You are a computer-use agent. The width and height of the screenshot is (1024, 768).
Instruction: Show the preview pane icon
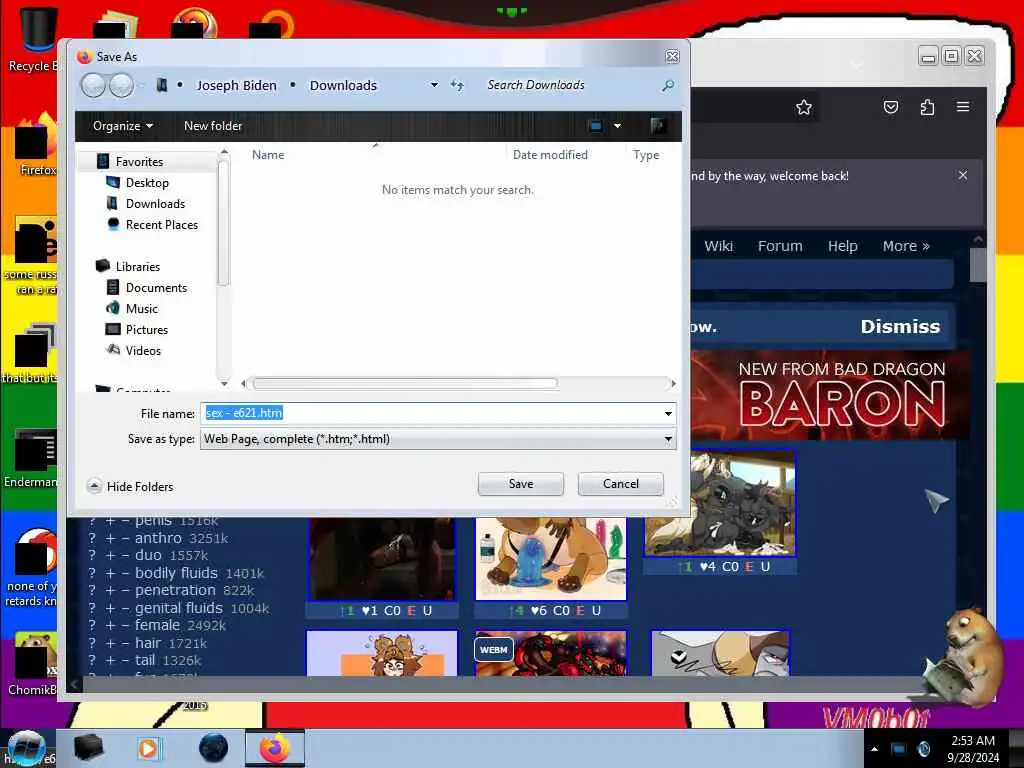pyautogui.click(x=658, y=126)
